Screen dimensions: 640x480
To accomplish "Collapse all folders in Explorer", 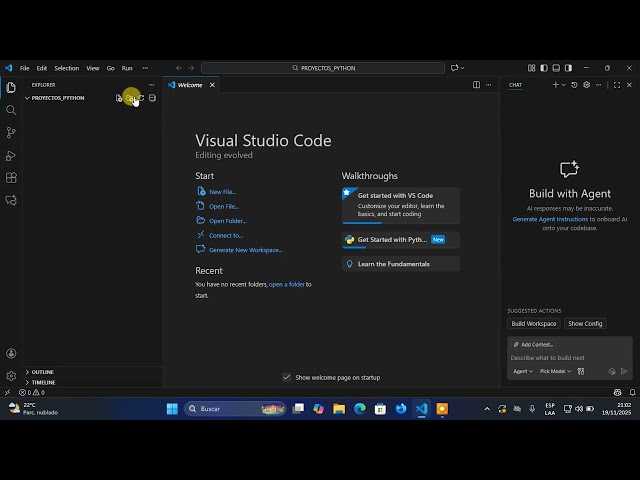I will [x=152, y=98].
